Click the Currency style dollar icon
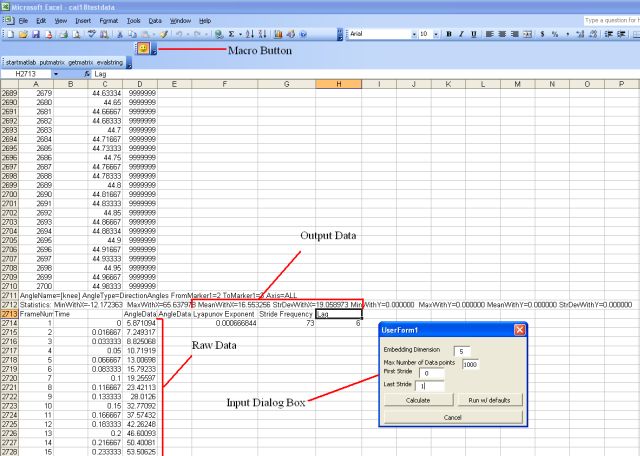Image resolution: width=640 pixels, height=456 pixels. tap(541, 34)
